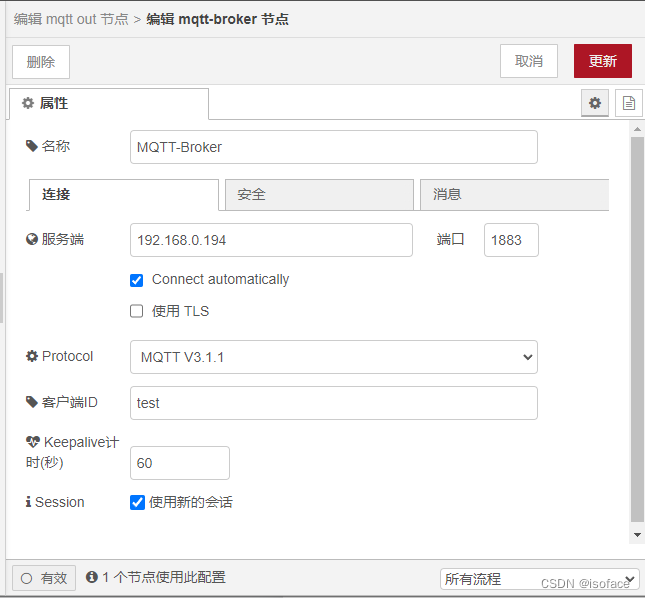The width and height of the screenshot is (645, 598).
Task: Click the info icon beside node usage count
Action: [92, 577]
